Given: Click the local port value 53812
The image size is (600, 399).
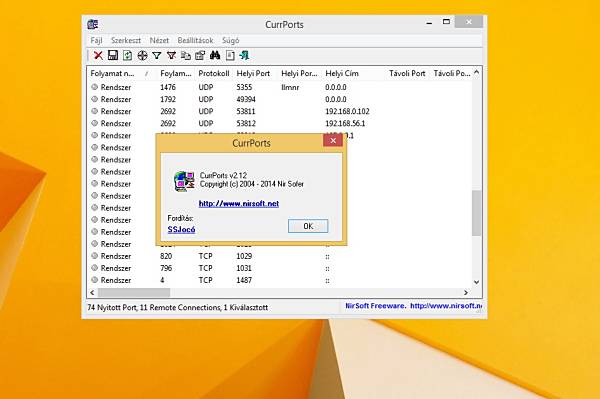Looking at the screenshot, I should pyautogui.click(x=246, y=124).
